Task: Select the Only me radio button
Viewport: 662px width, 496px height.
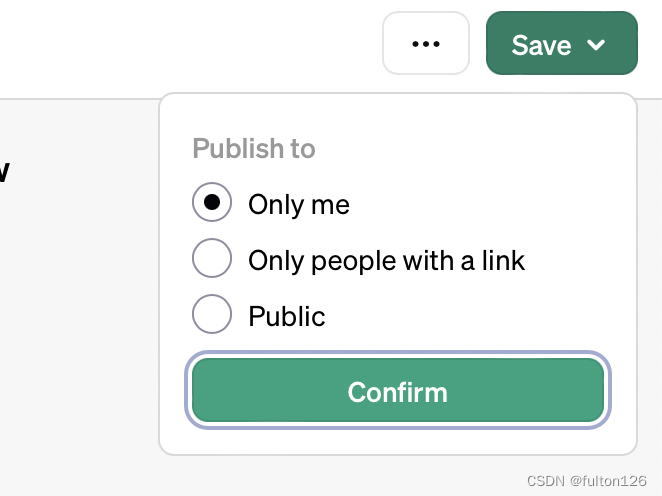Action: (x=212, y=202)
